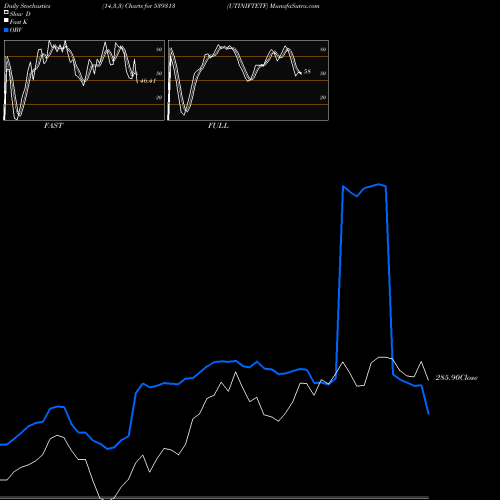Viewport: 500px width, 500px height.
Task: Click the 'Fast K' legend label
Action: click(19, 22)
